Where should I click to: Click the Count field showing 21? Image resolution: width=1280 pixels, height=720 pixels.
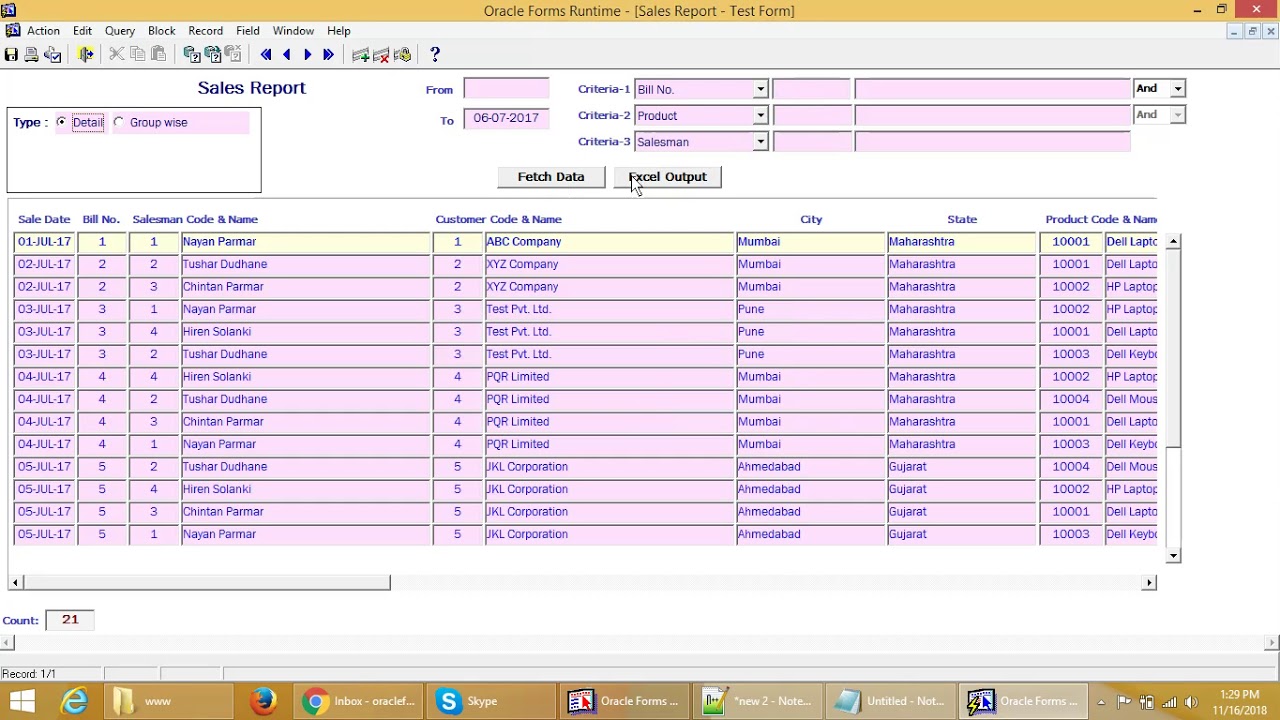(70, 620)
